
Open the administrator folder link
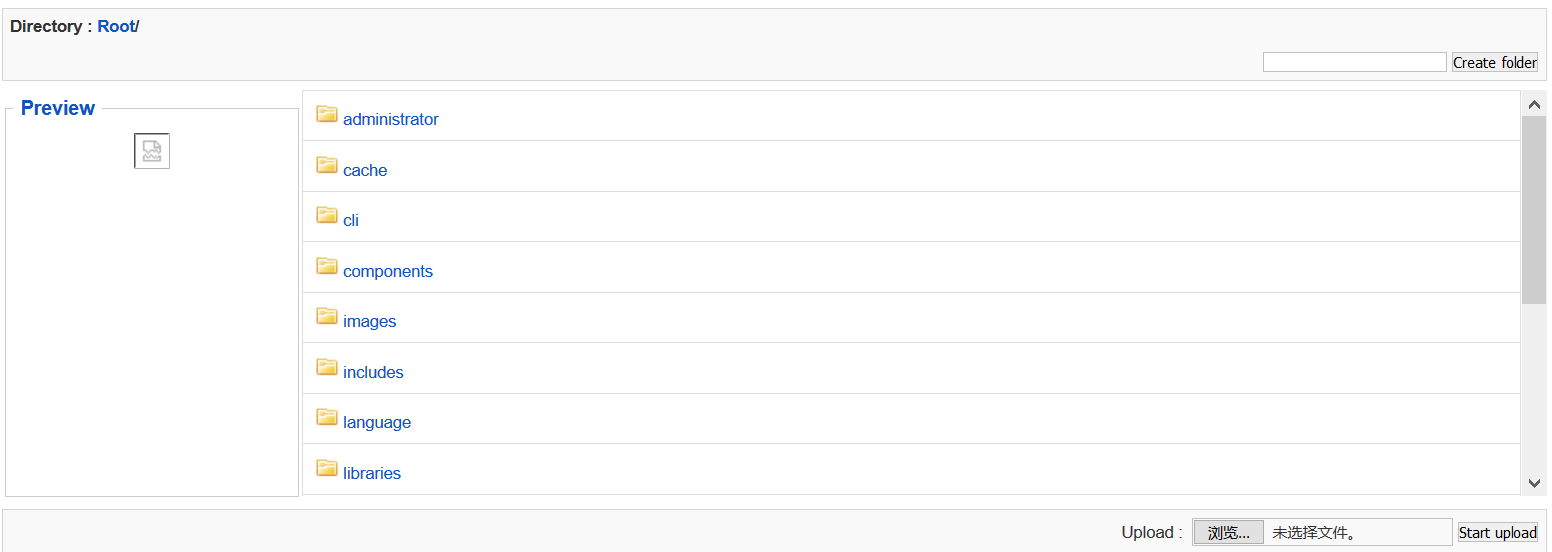pyautogui.click(x=390, y=119)
